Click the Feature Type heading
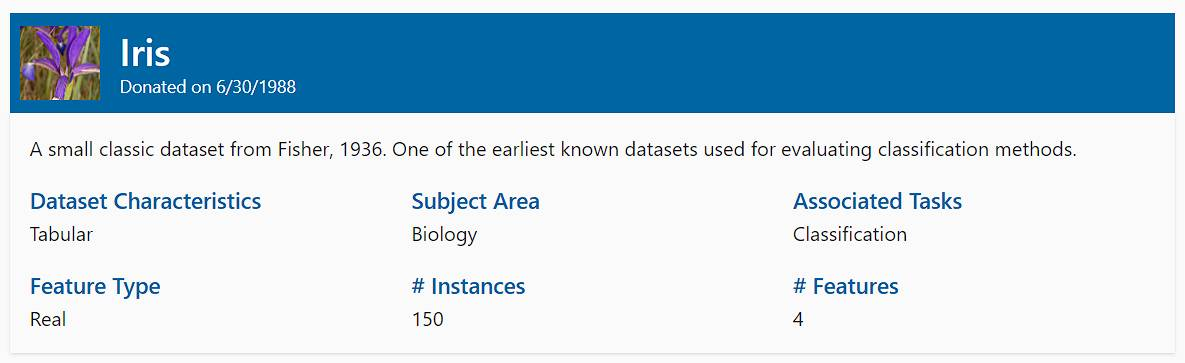The width and height of the screenshot is (1185, 363). (95, 287)
